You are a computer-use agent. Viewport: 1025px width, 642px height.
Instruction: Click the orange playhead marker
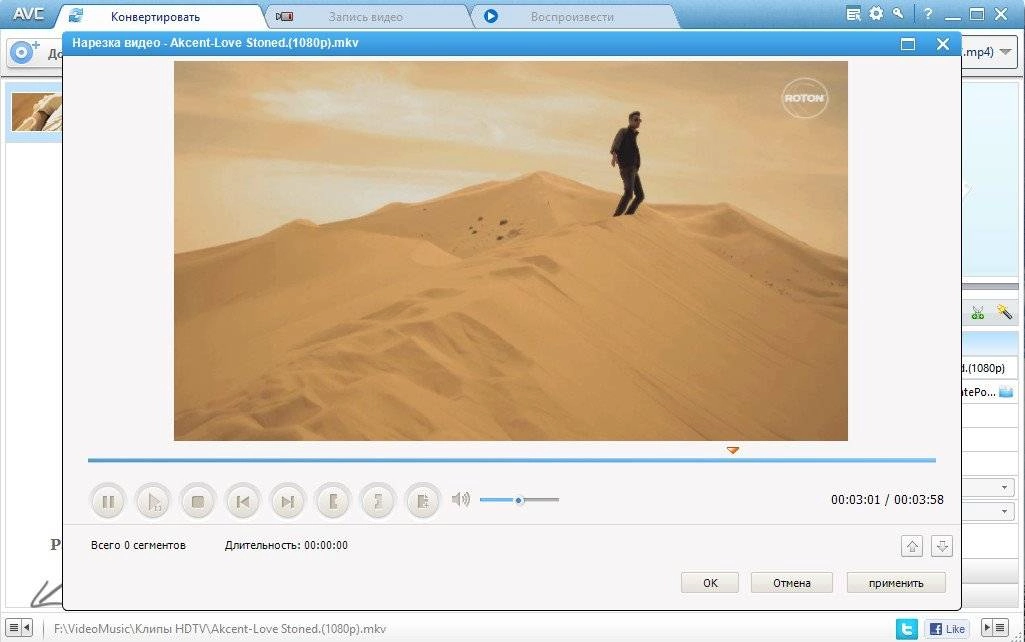733,450
